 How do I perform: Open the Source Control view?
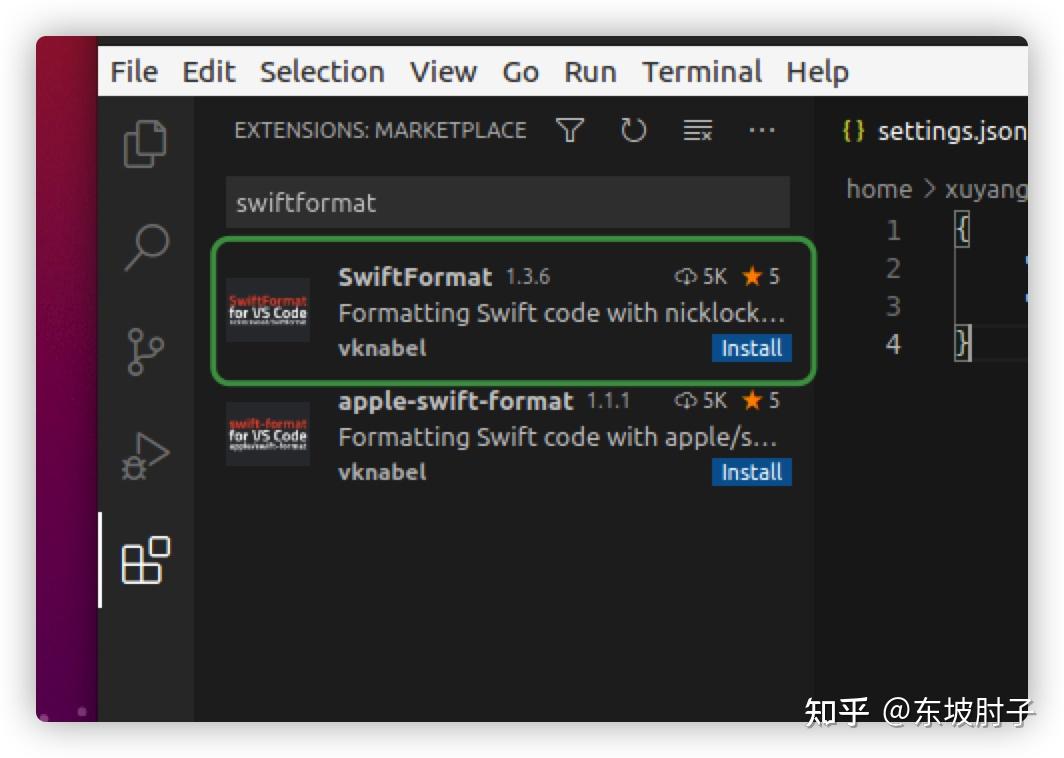tap(145, 352)
